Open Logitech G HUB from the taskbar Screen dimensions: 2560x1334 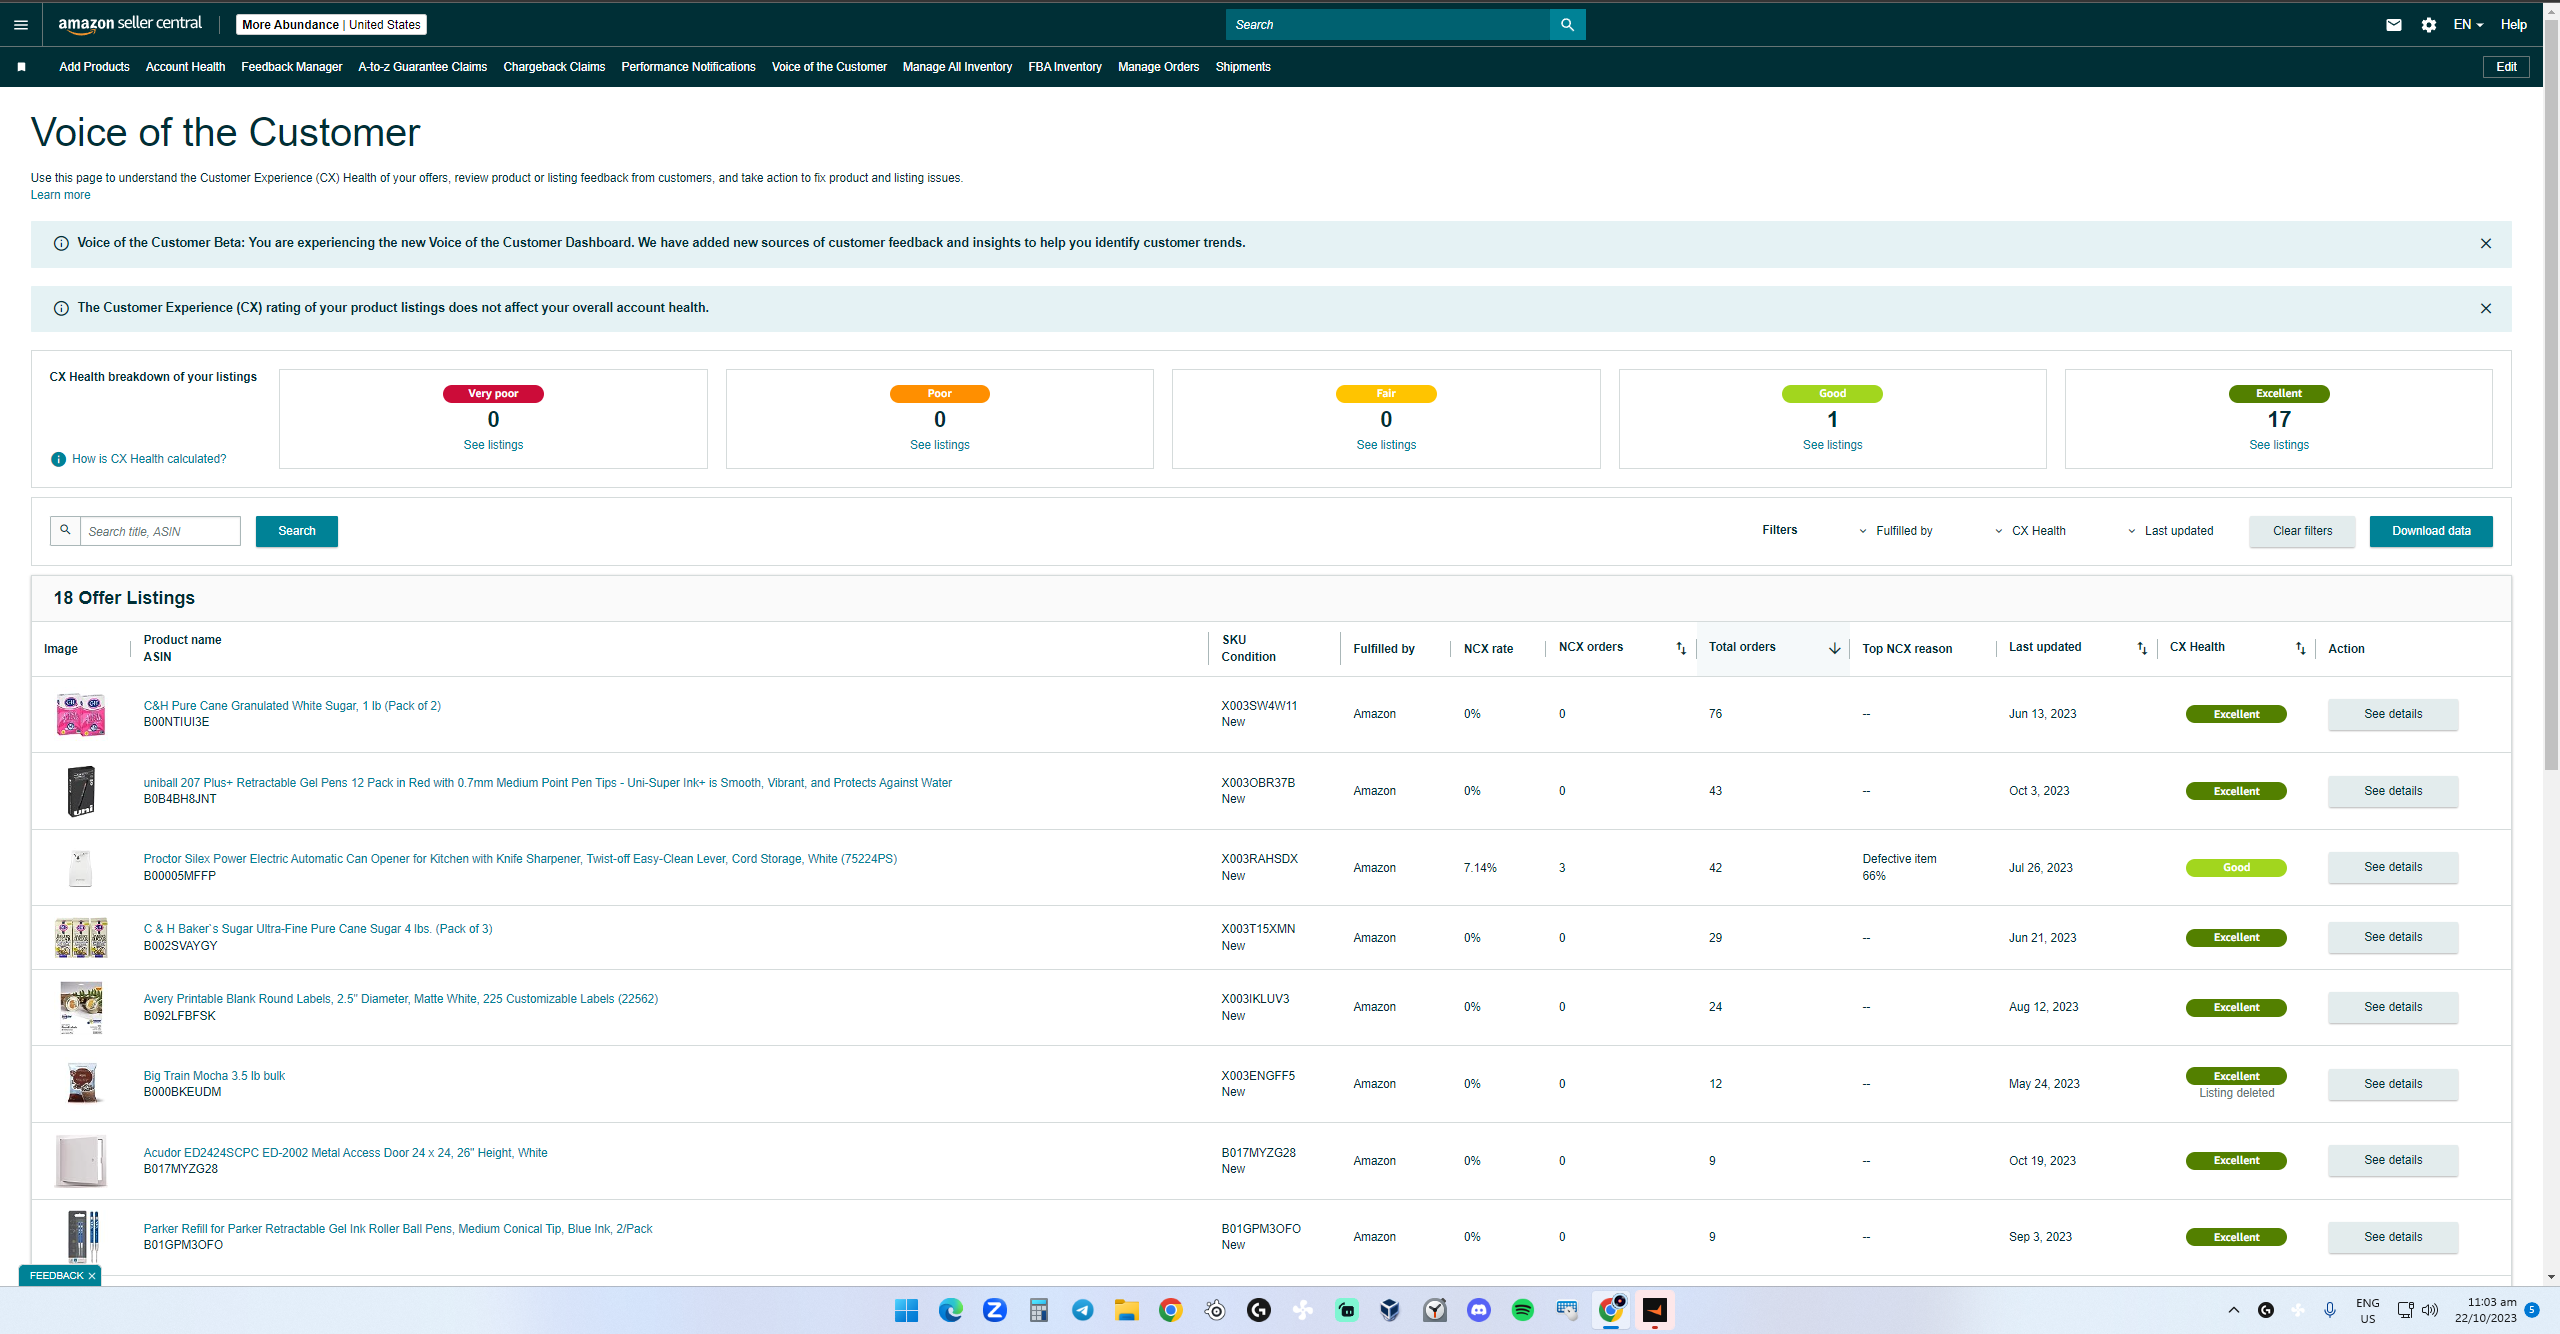[x=1258, y=1310]
